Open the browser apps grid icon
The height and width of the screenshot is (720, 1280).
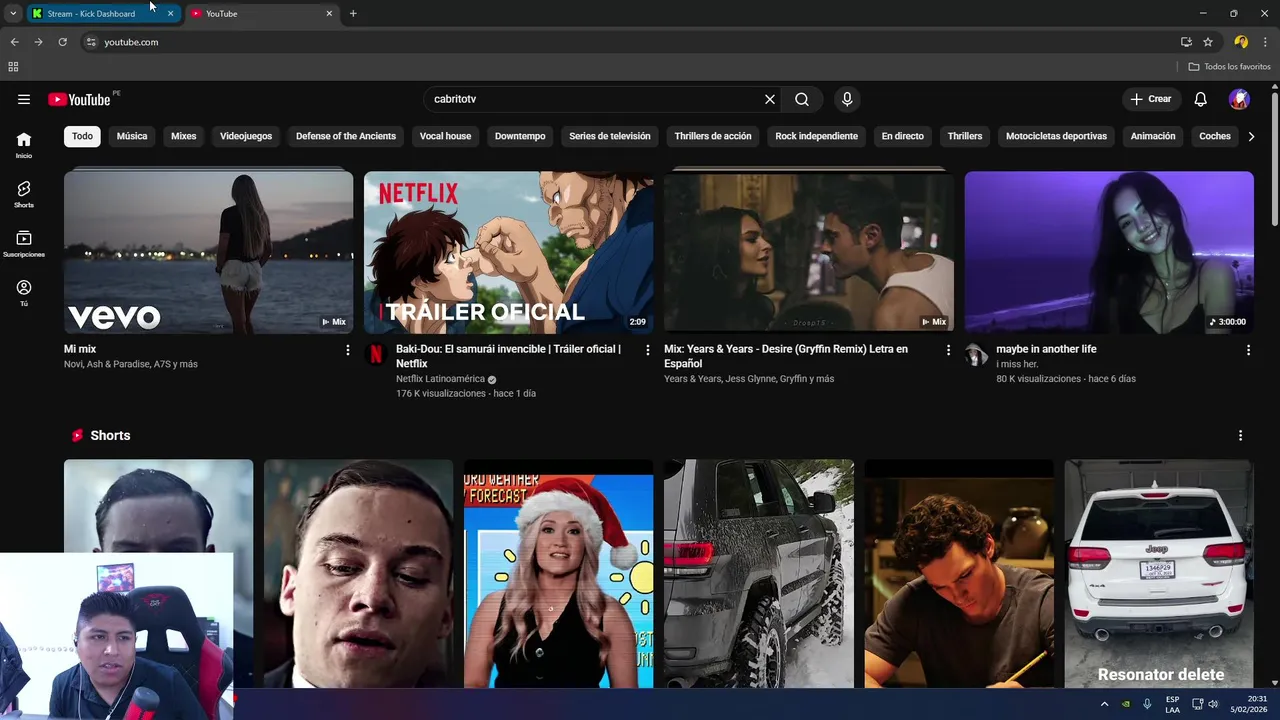[13, 67]
